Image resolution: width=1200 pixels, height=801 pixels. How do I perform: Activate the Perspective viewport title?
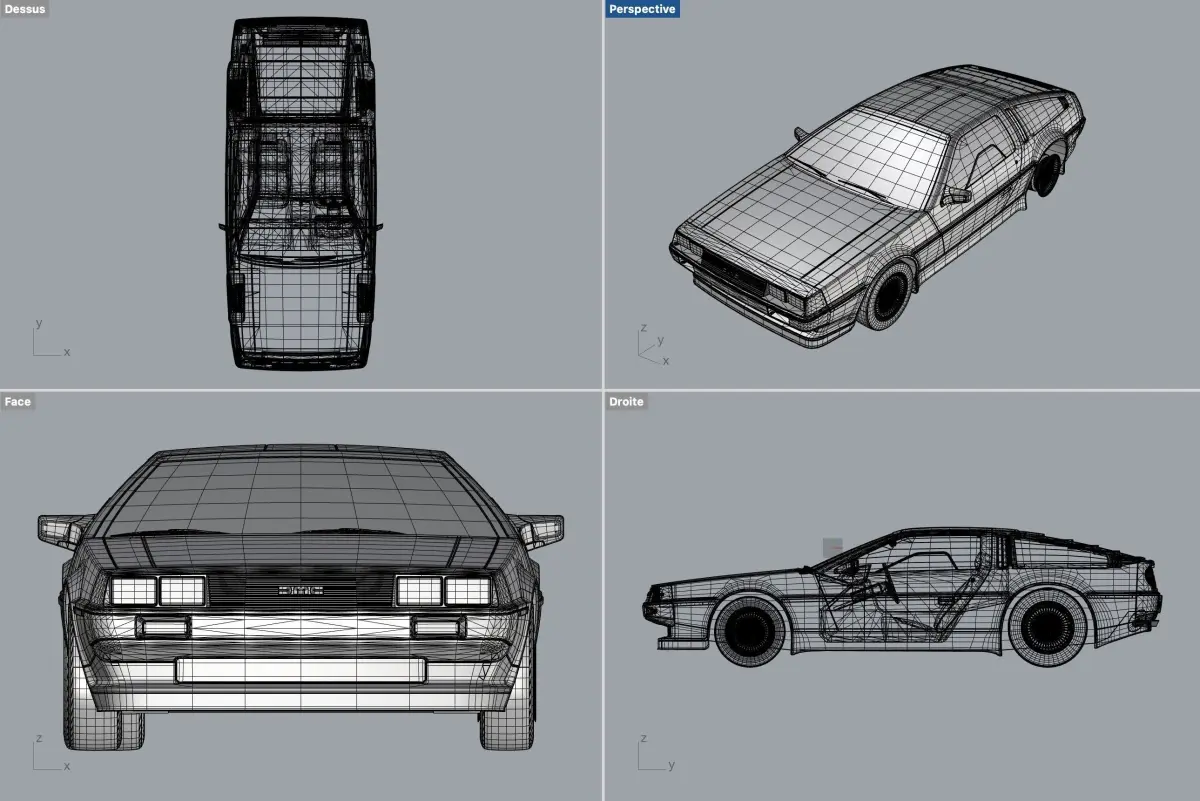(x=642, y=9)
